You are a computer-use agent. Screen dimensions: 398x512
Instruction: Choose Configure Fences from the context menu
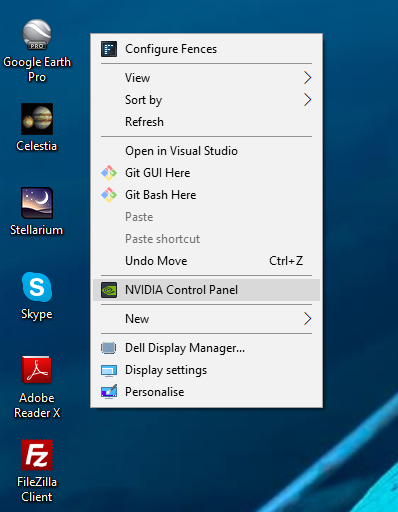tap(206, 49)
